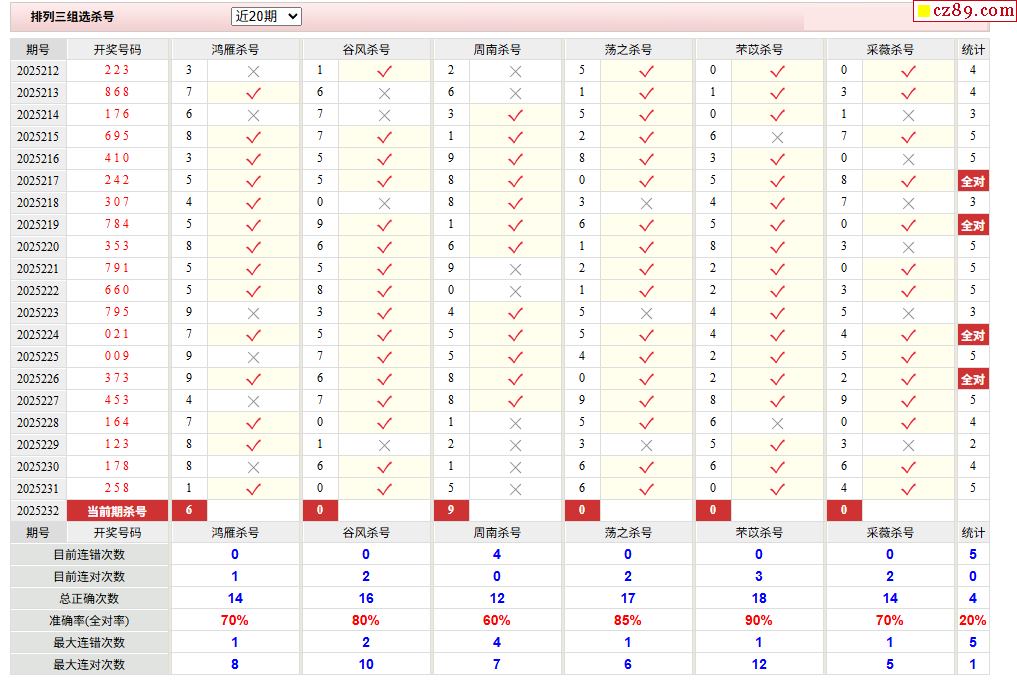Click 荡之 check mark in row 2025230
This screenshot has width=1017, height=686.
pos(647,467)
